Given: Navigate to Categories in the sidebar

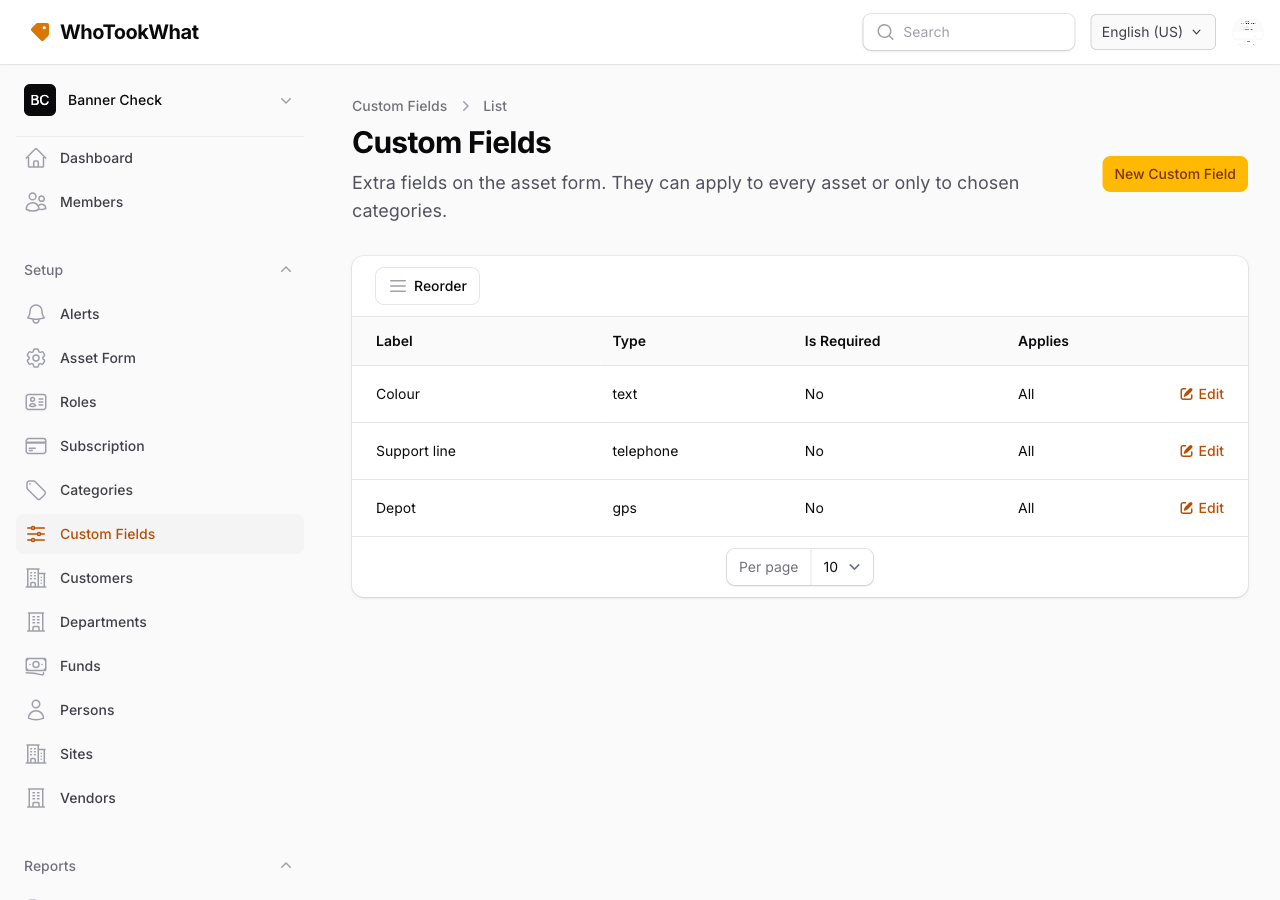Looking at the screenshot, I should click(x=160, y=490).
